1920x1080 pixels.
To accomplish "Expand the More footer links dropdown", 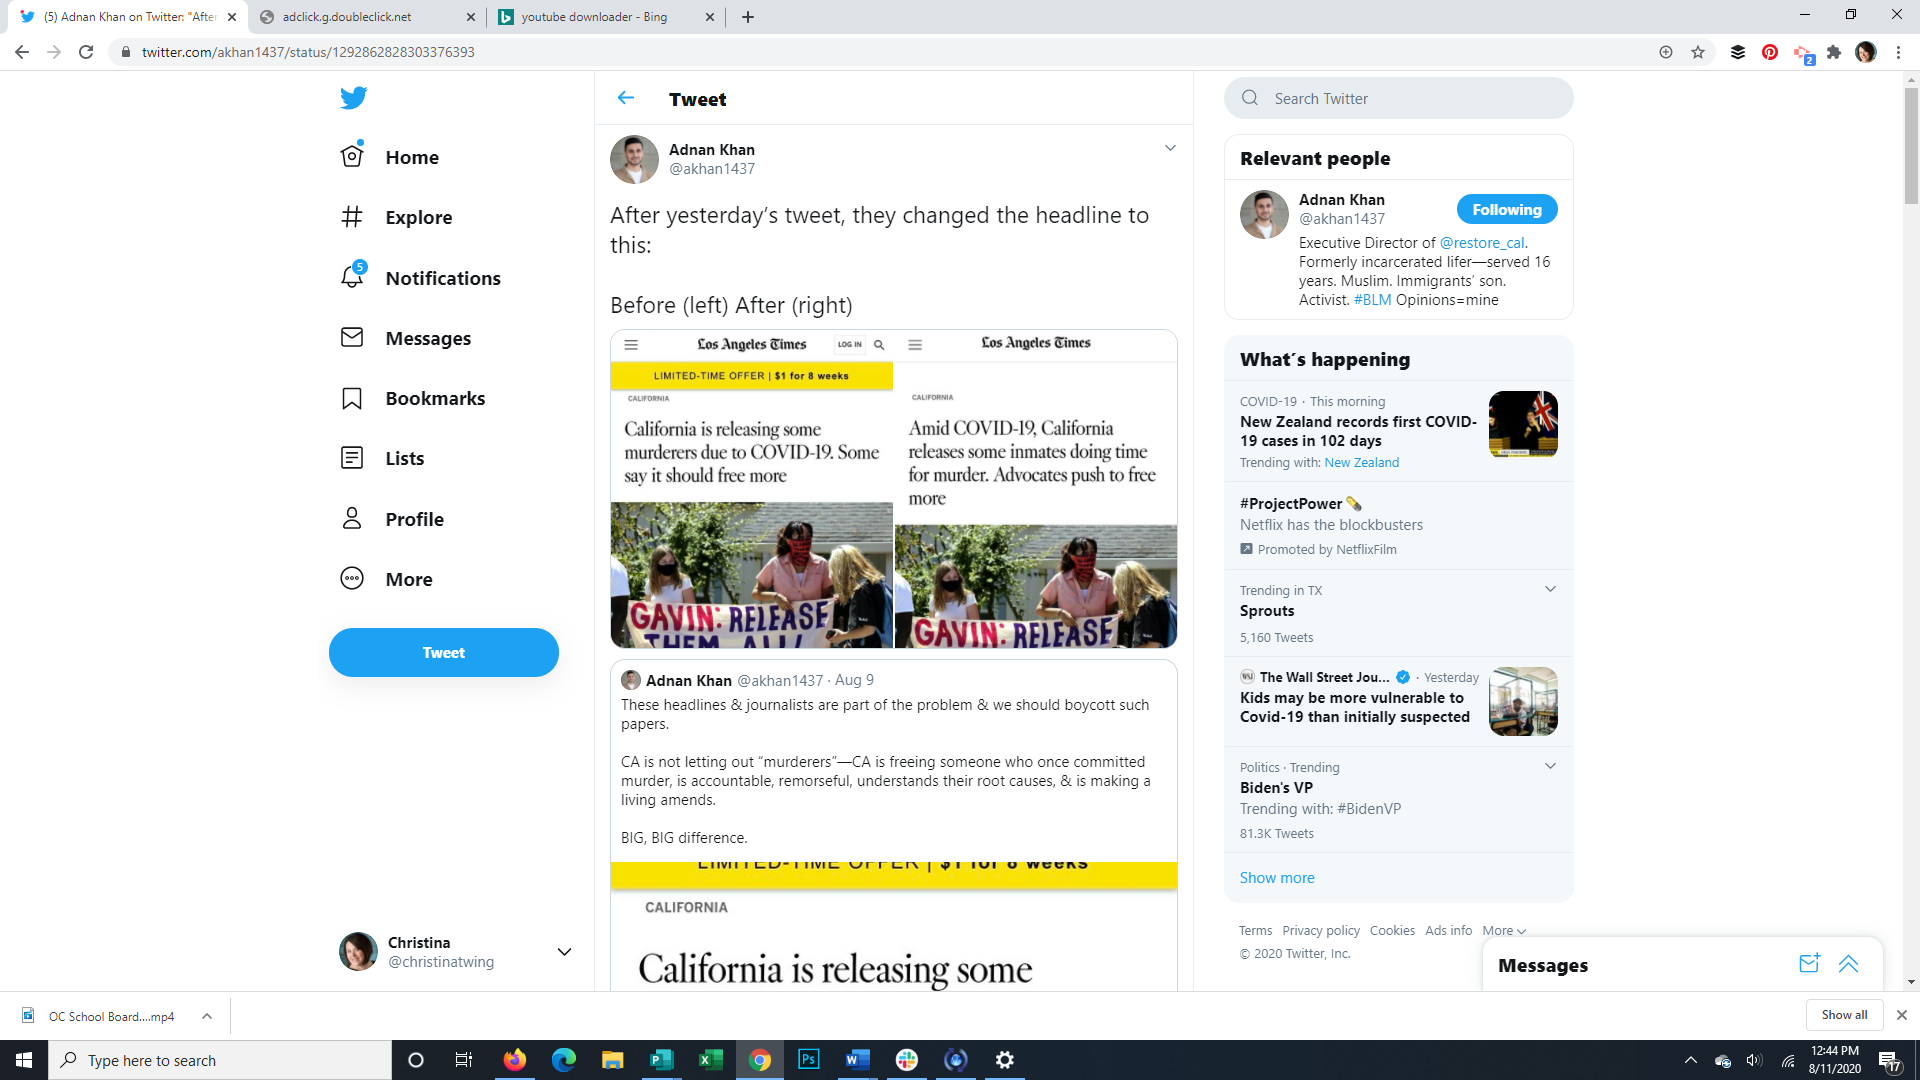I will (1504, 931).
